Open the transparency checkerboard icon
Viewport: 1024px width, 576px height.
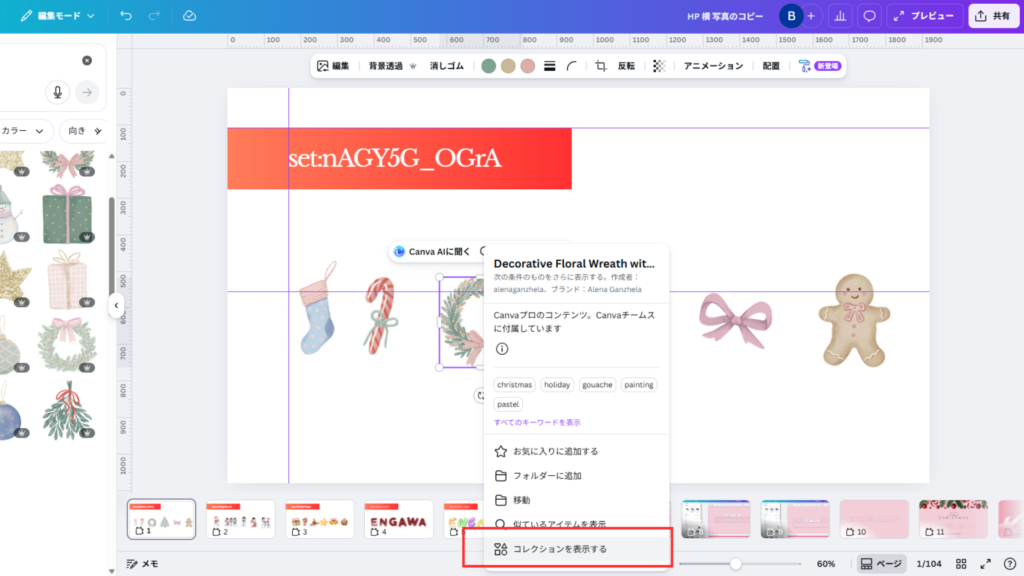659,66
